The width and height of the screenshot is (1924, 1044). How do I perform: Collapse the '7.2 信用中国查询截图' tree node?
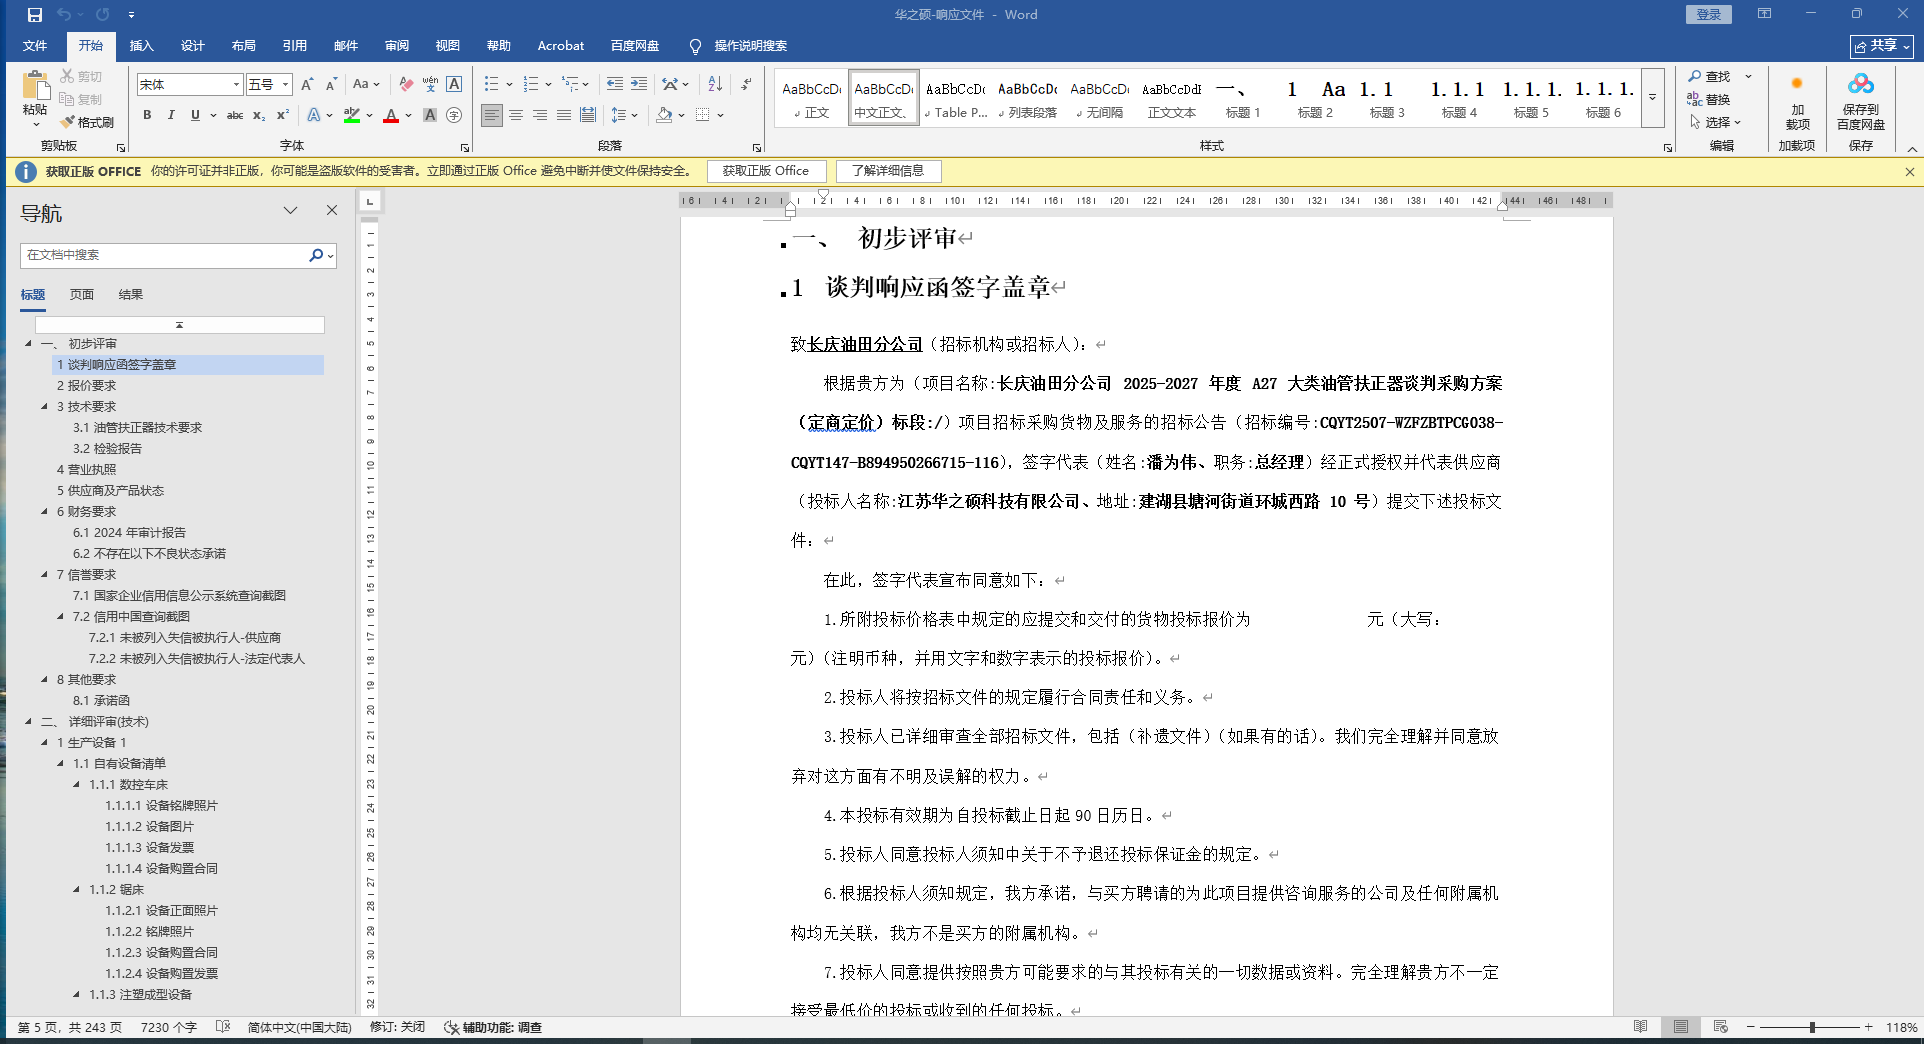click(61, 617)
